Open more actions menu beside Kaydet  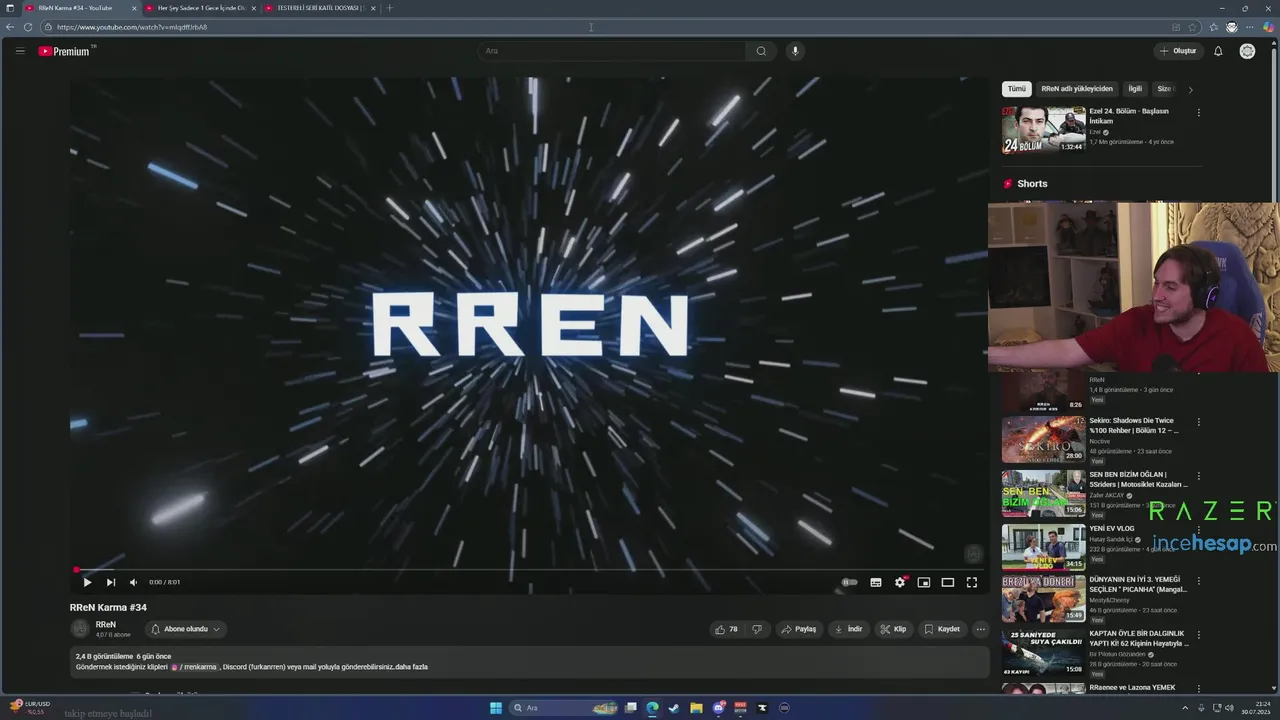coord(981,629)
